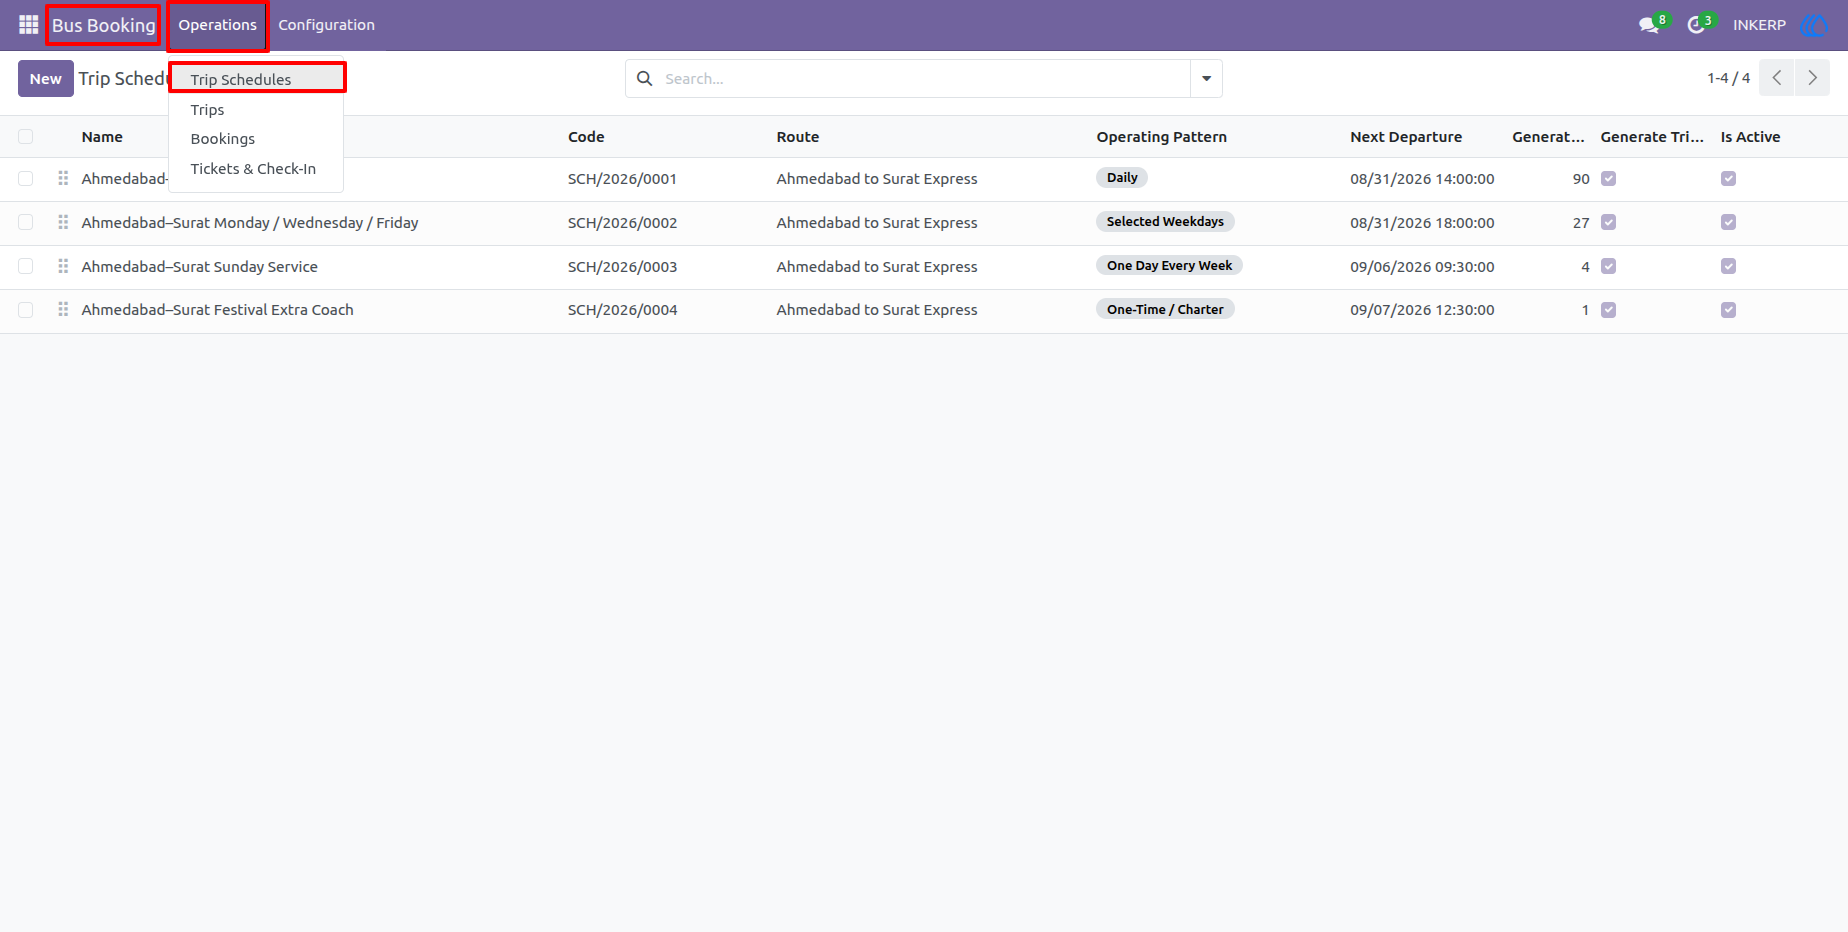The width and height of the screenshot is (1848, 932).
Task: Sort by the Route column header
Action: tap(797, 137)
